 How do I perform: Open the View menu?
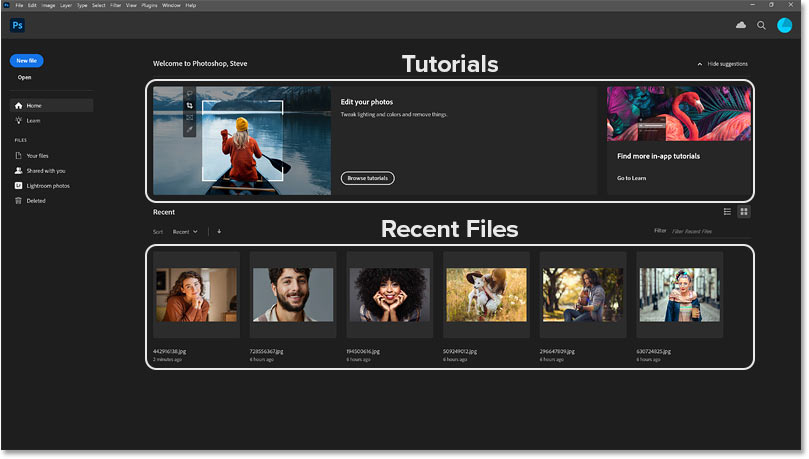(132, 5)
